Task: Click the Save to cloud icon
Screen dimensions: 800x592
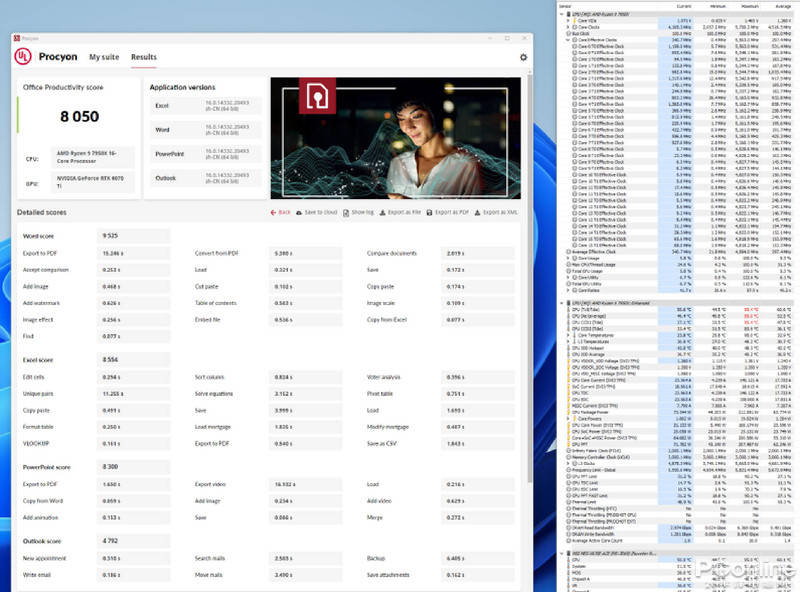Action: tap(300, 212)
